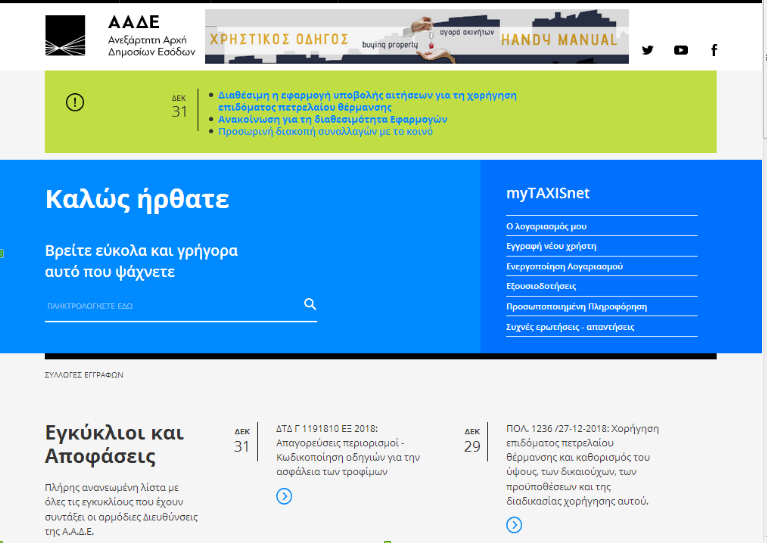Select Εγγραφή νέου χρήστη menu item
This screenshot has height=543, width=767.
551,246
